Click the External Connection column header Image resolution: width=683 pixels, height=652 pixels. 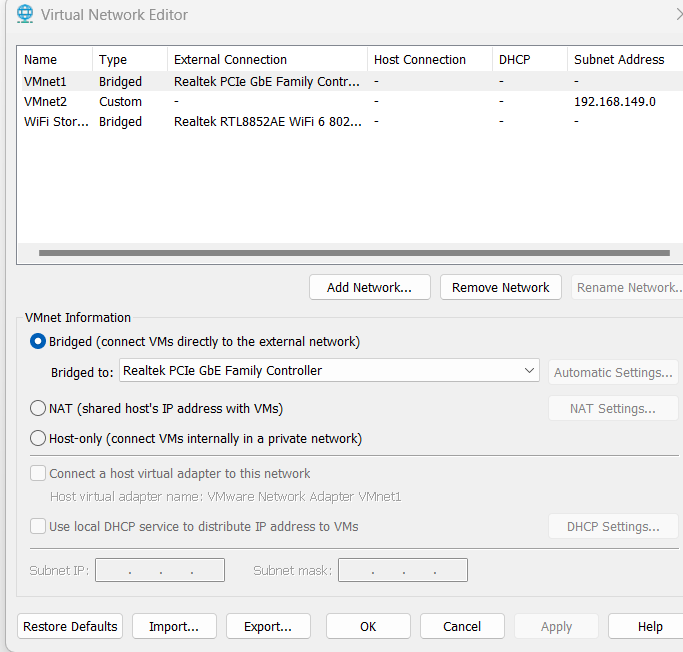click(x=266, y=59)
